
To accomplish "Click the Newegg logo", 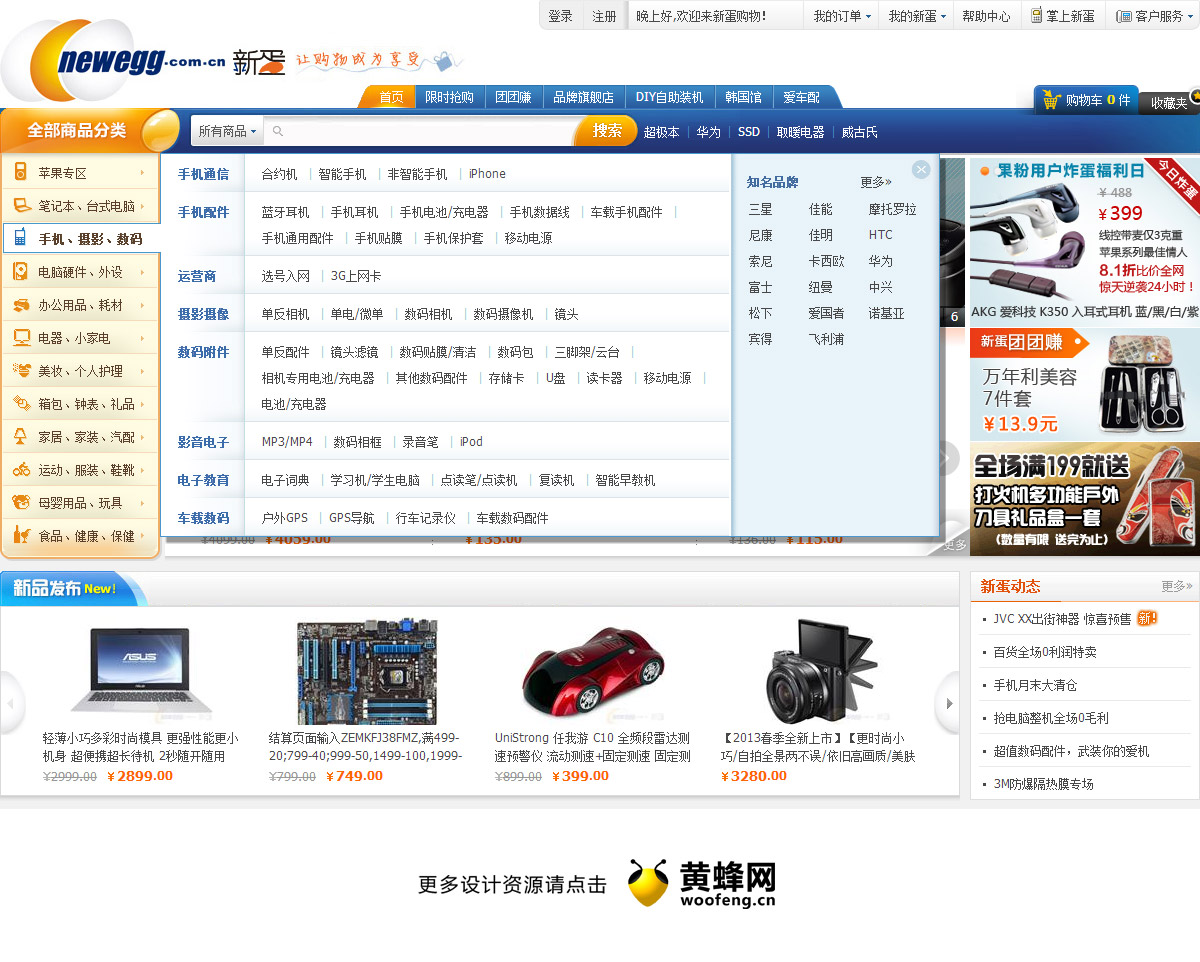I will [115, 62].
